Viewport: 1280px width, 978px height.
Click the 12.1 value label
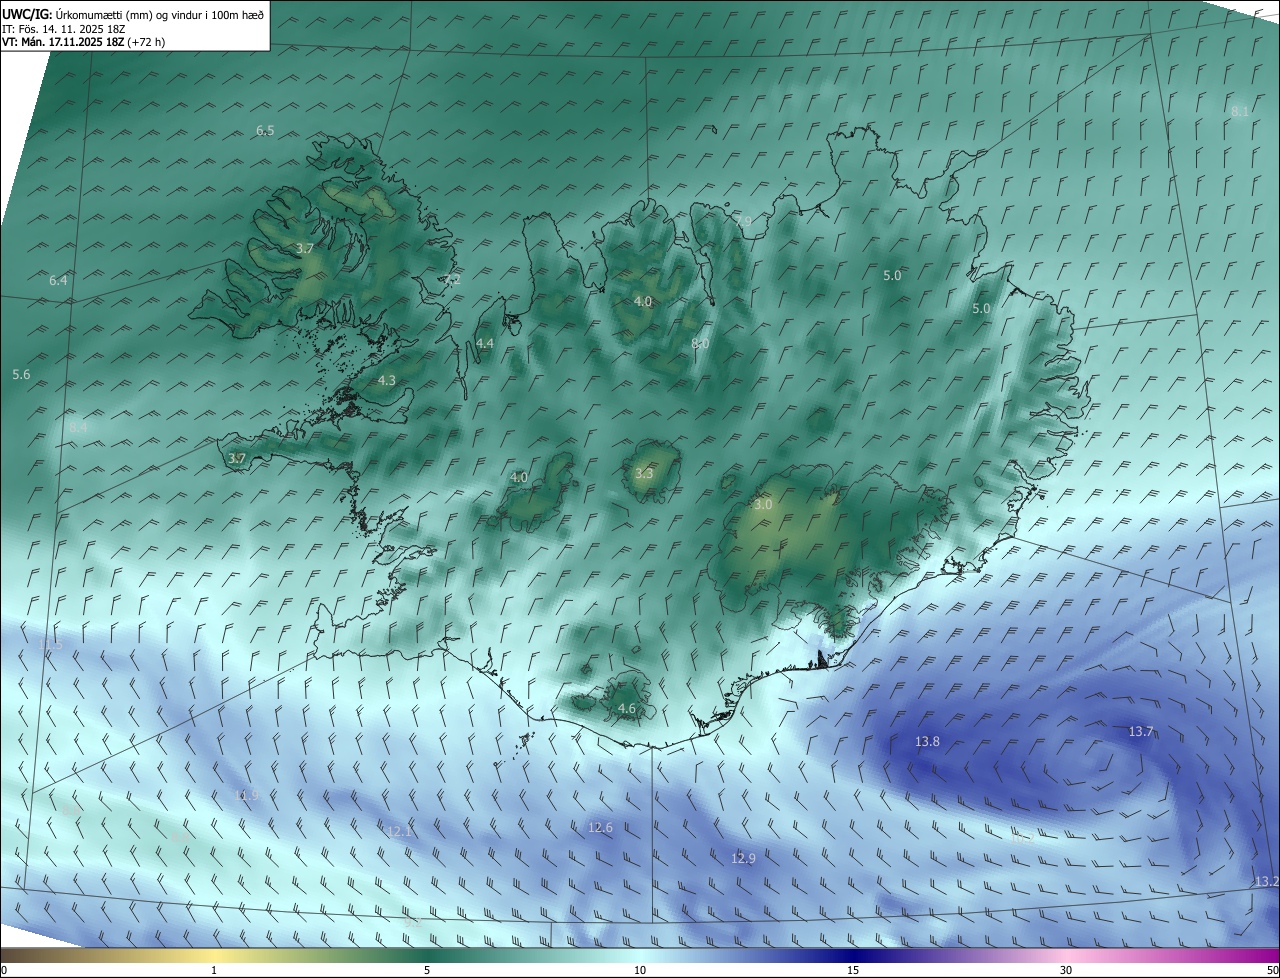(x=399, y=832)
